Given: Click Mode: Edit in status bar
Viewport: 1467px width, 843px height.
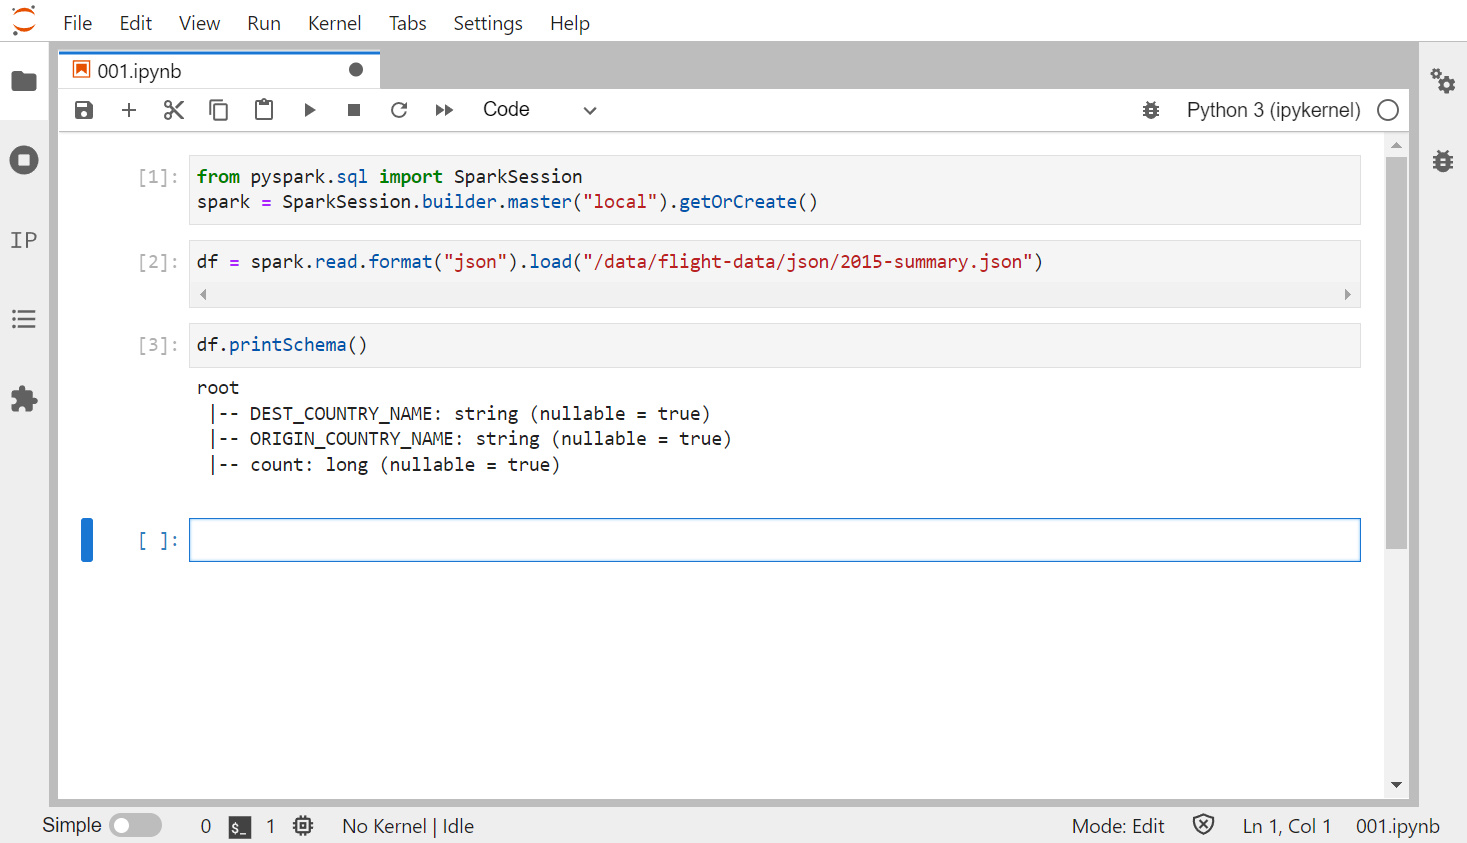Looking at the screenshot, I should pos(1118,826).
